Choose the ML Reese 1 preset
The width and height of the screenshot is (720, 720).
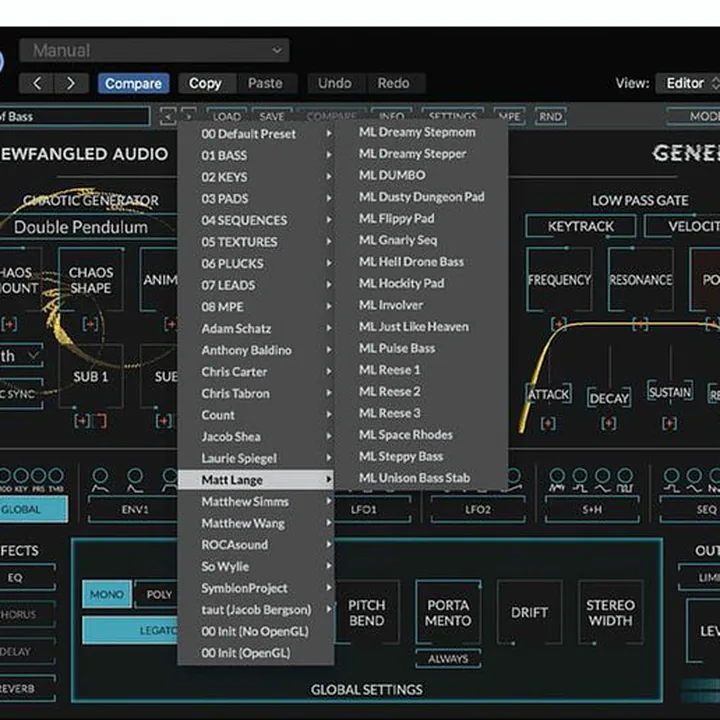click(x=422, y=370)
